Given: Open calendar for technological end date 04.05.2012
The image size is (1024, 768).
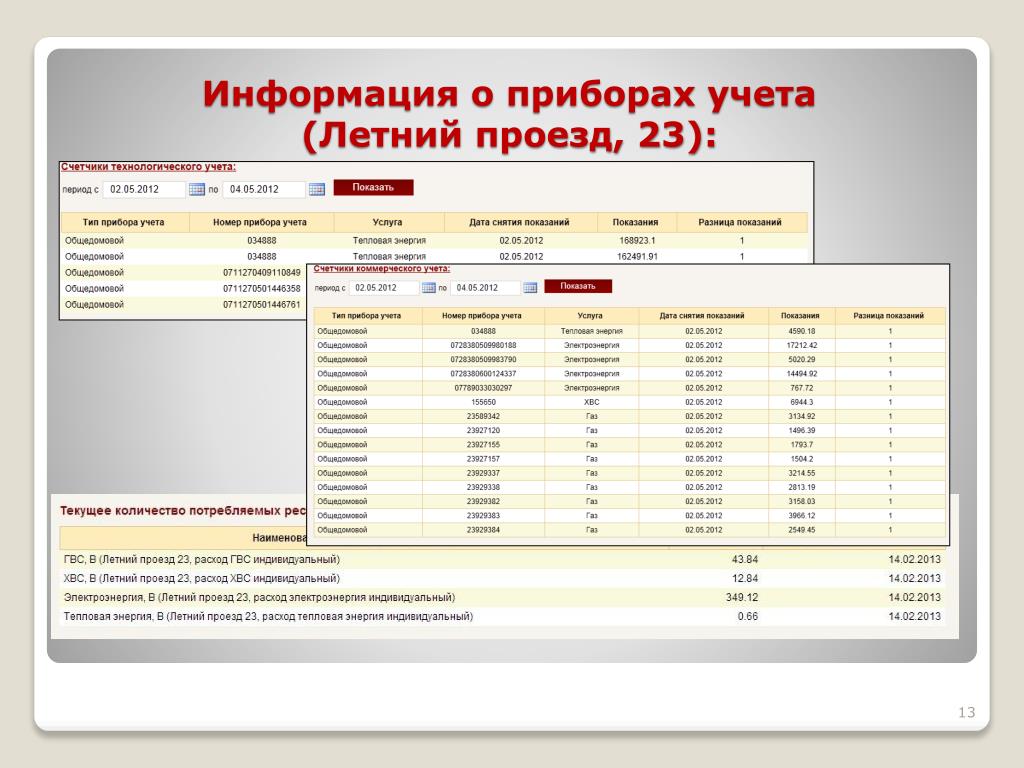Looking at the screenshot, I should point(317,189).
